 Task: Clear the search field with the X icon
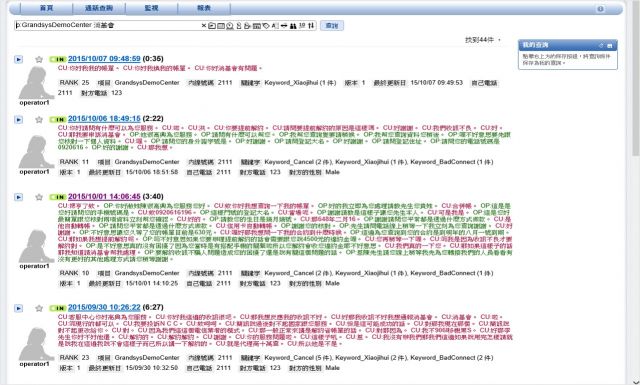[x=204, y=25]
